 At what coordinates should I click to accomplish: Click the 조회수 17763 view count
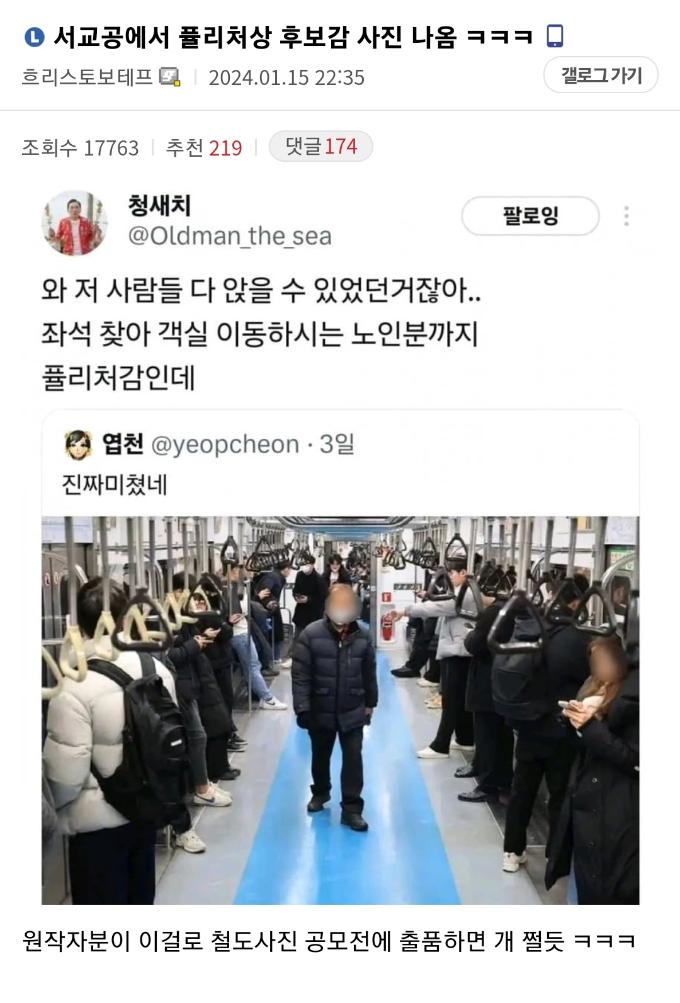(80, 148)
